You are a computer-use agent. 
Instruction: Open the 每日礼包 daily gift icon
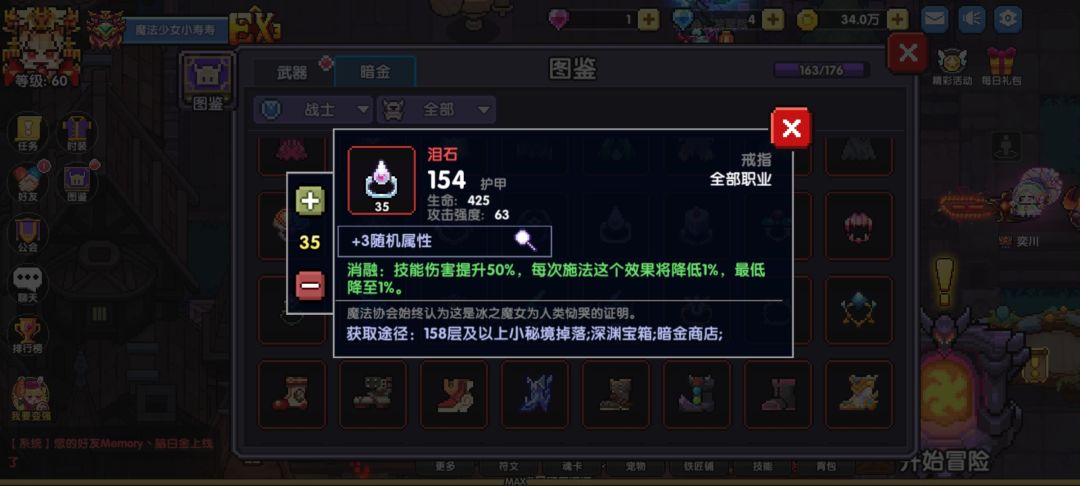tap(1001, 66)
